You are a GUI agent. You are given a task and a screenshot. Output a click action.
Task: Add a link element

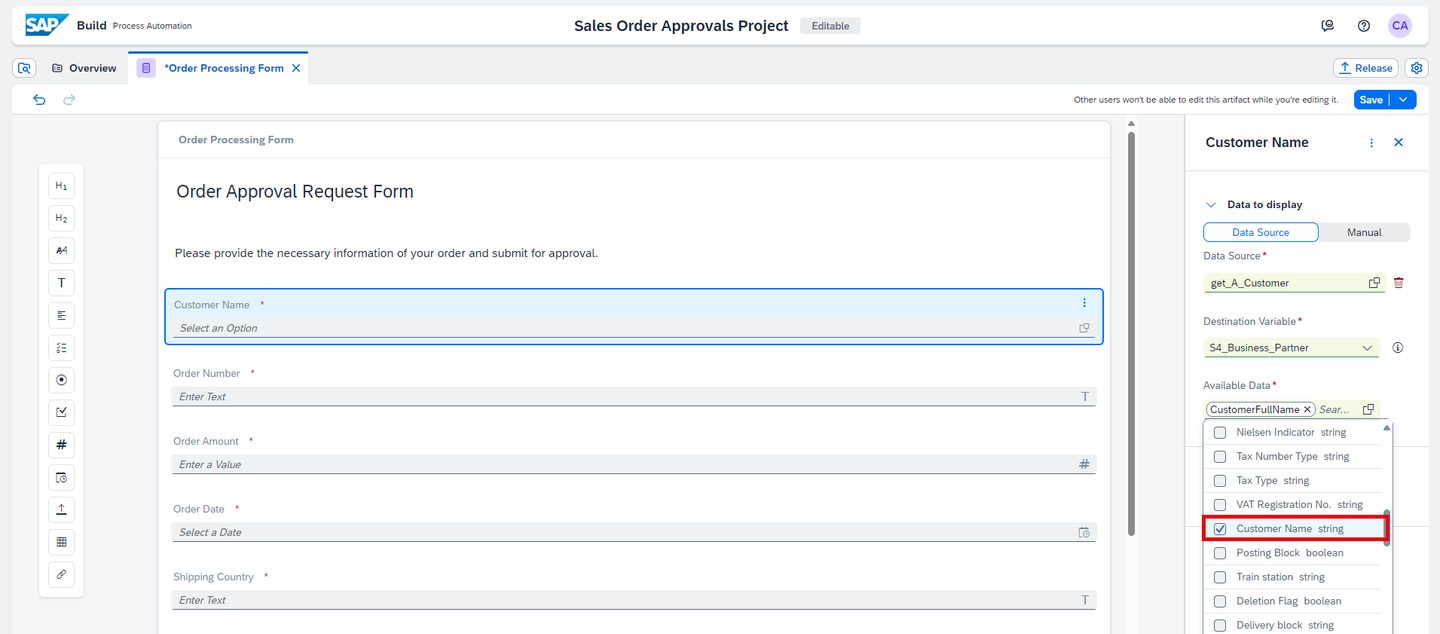61,574
